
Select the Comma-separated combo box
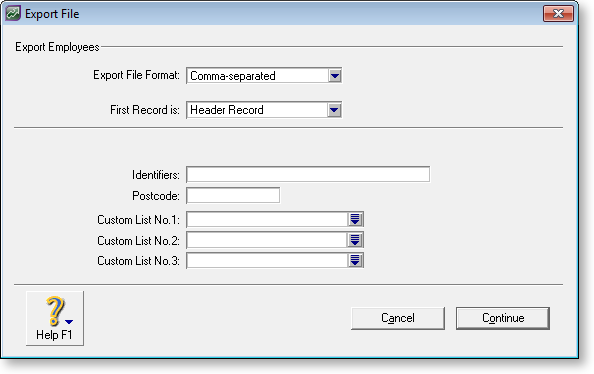(x=264, y=76)
